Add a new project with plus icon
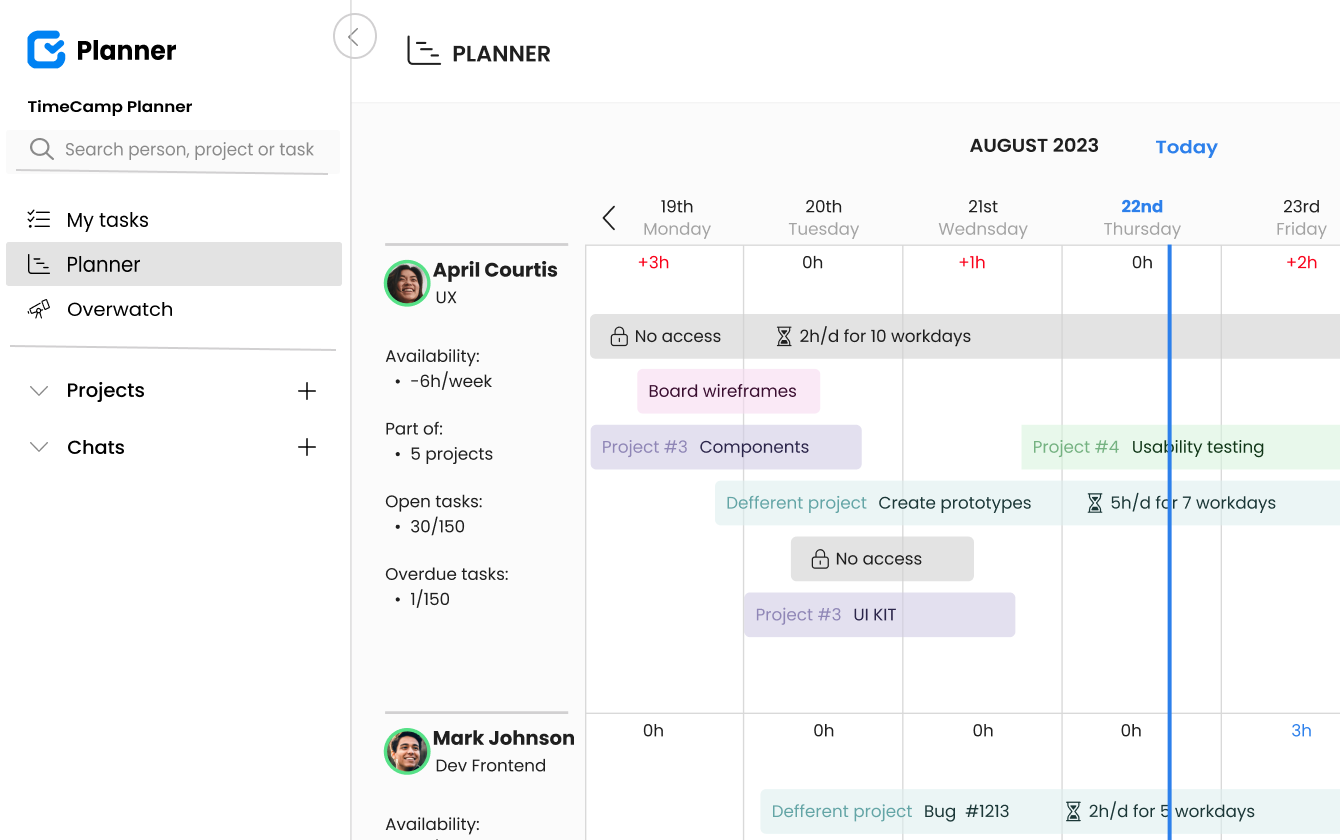This screenshot has height=840, width=1340. click(307, 391)
